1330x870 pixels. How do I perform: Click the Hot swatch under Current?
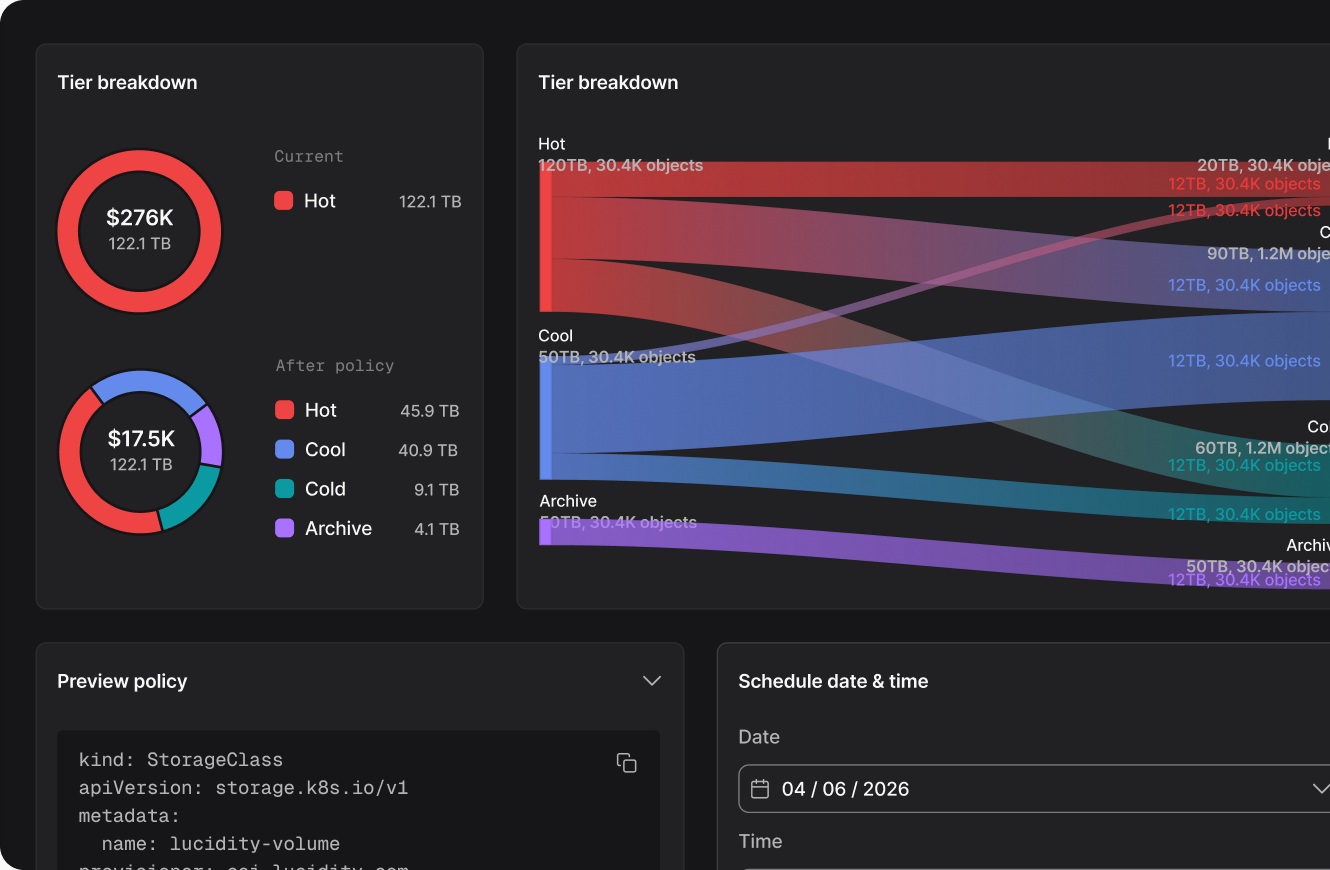click(x=284, y=201)
